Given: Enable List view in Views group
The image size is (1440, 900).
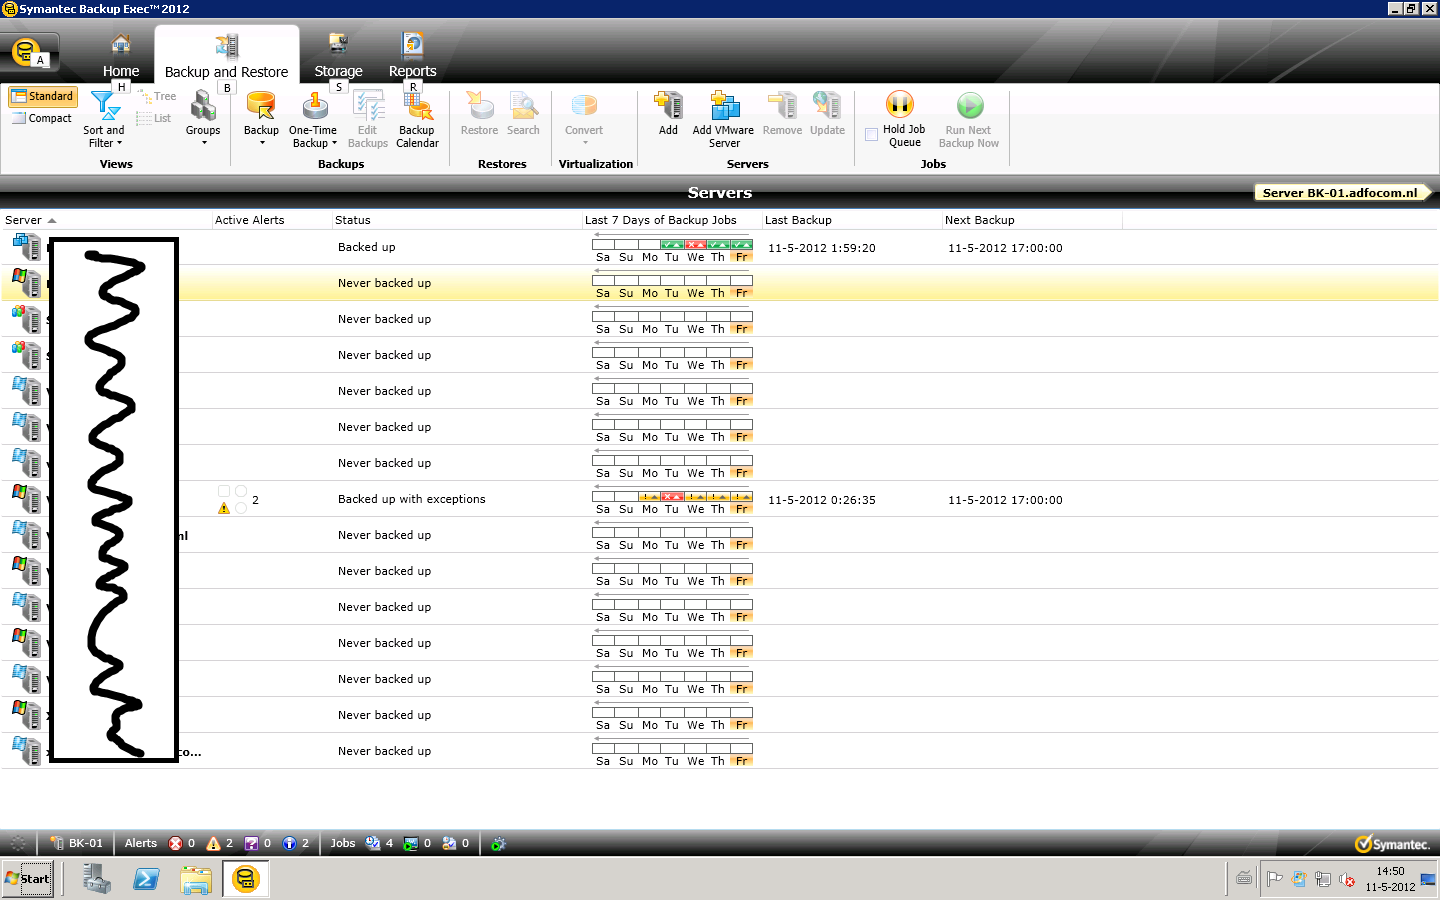Looking at the screenshot, I should tap(154, 118).
